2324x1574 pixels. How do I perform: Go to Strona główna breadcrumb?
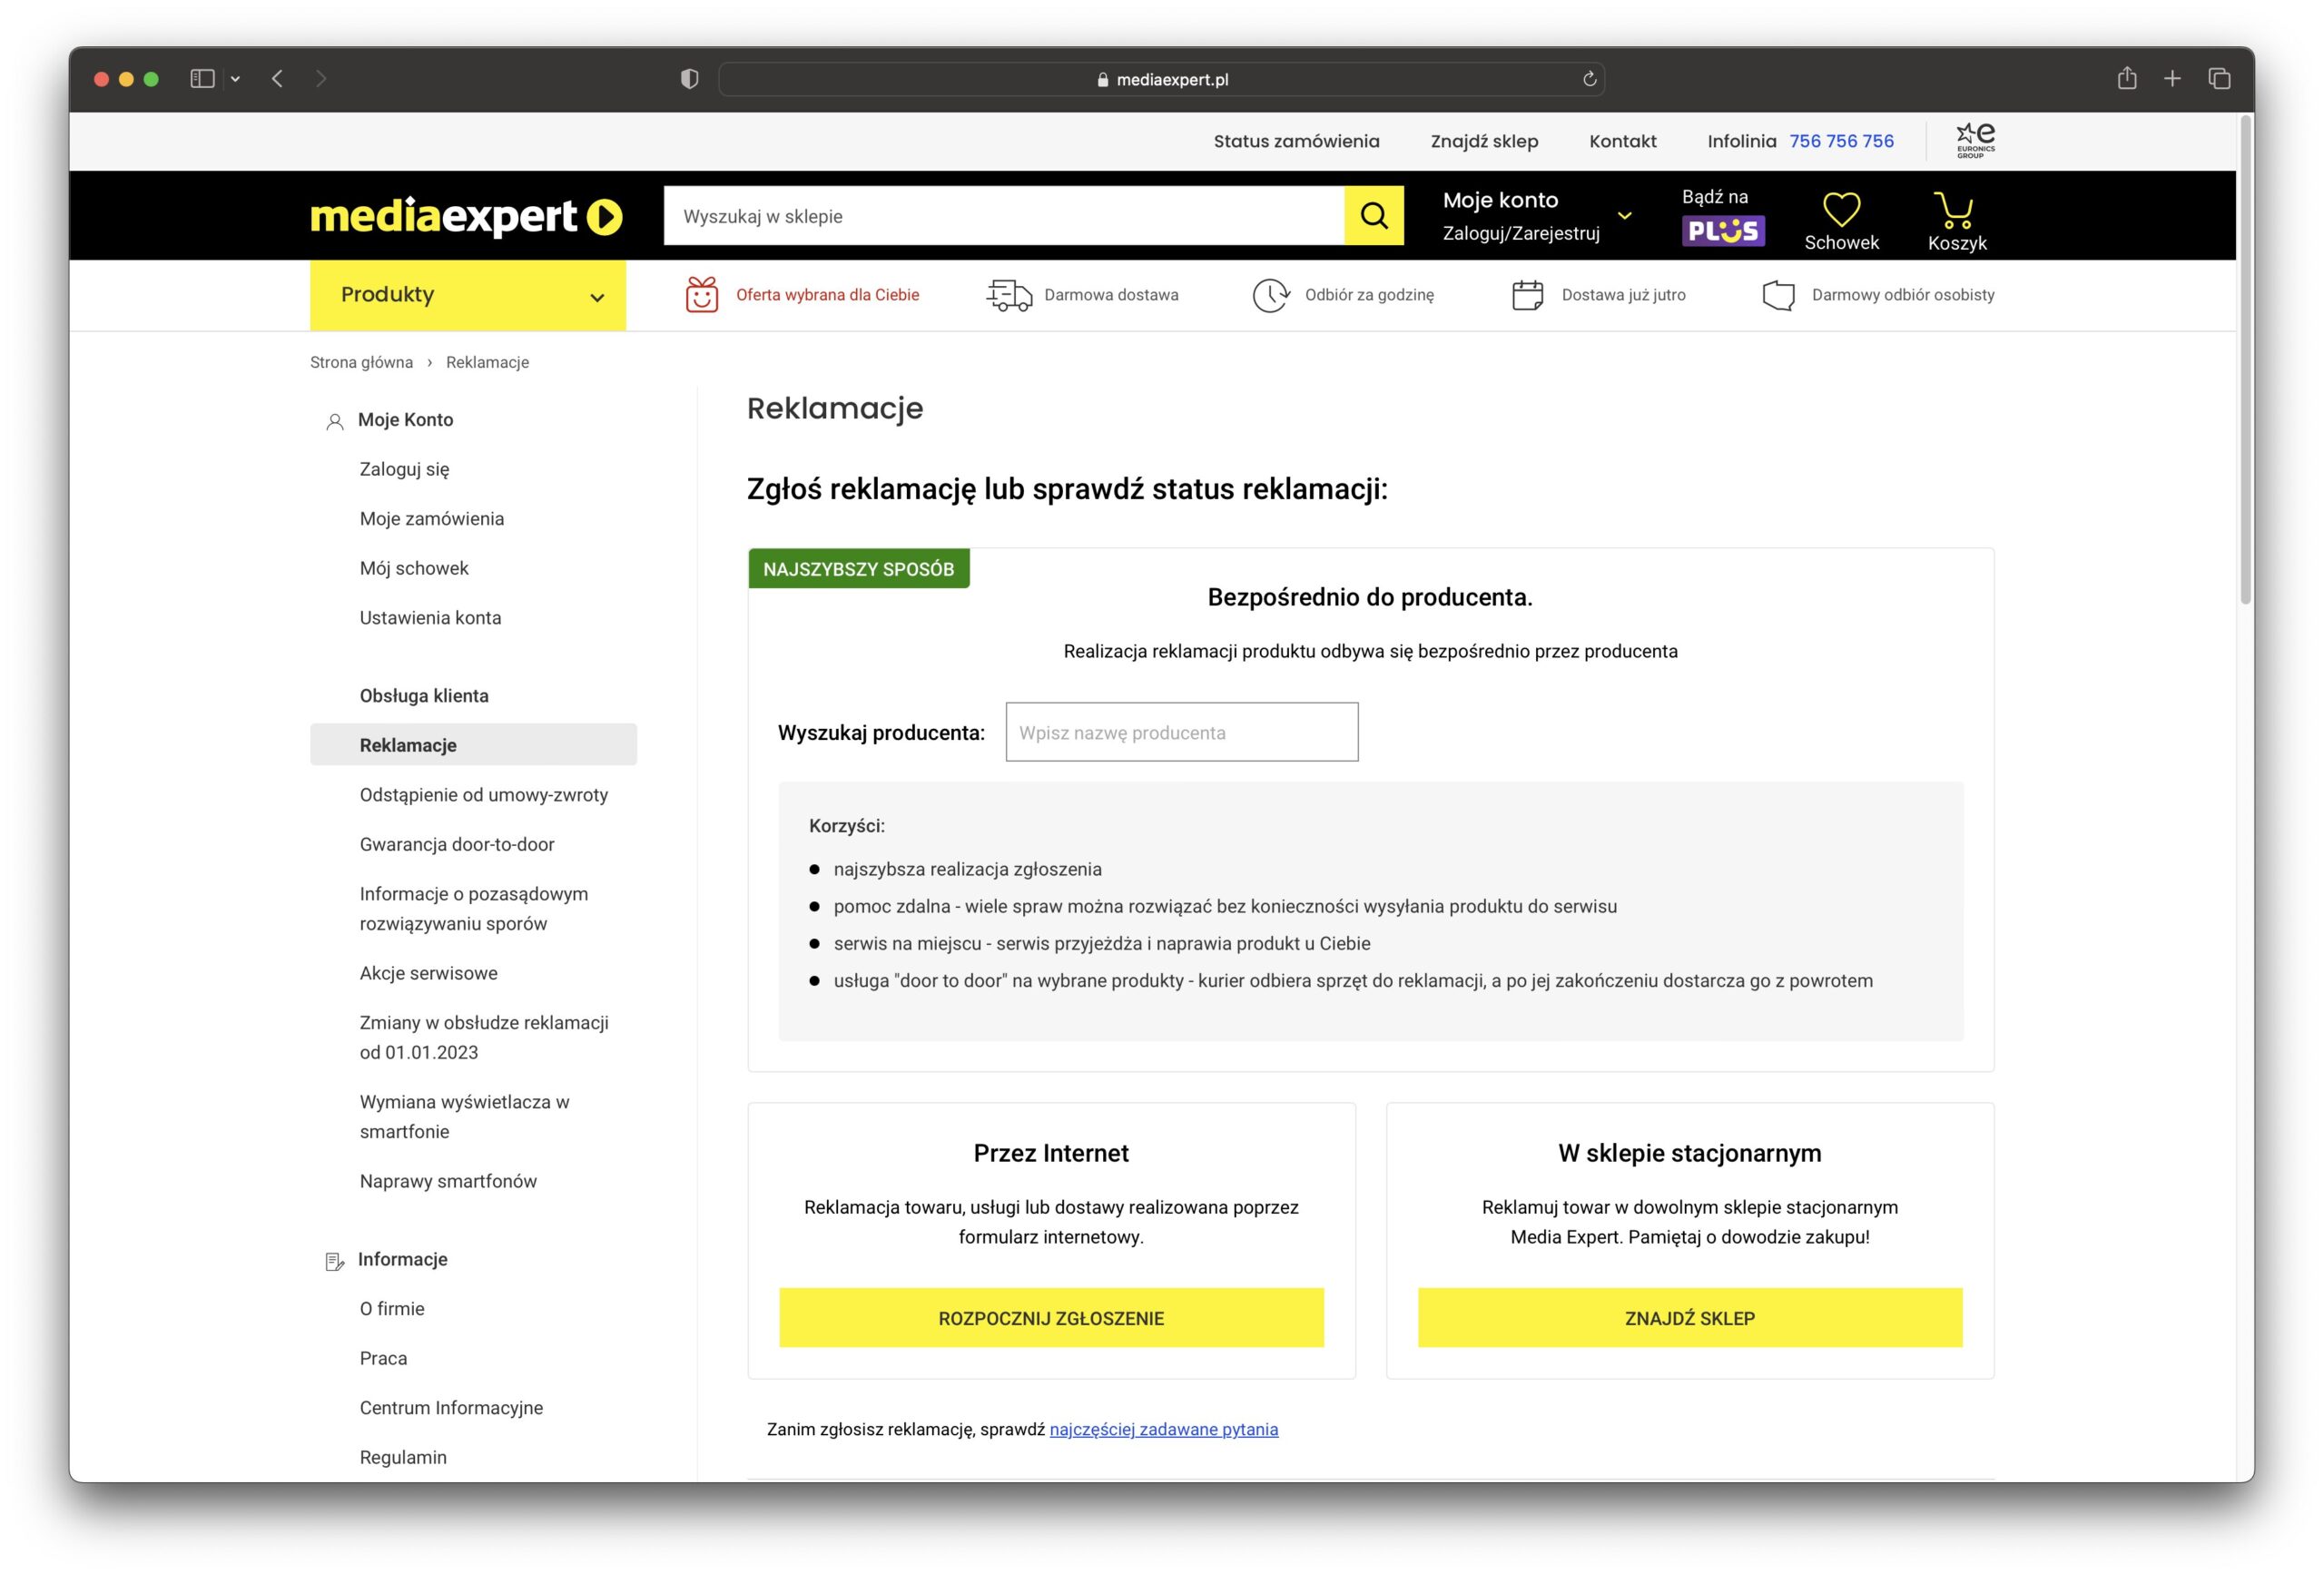[x=361, y=362]
